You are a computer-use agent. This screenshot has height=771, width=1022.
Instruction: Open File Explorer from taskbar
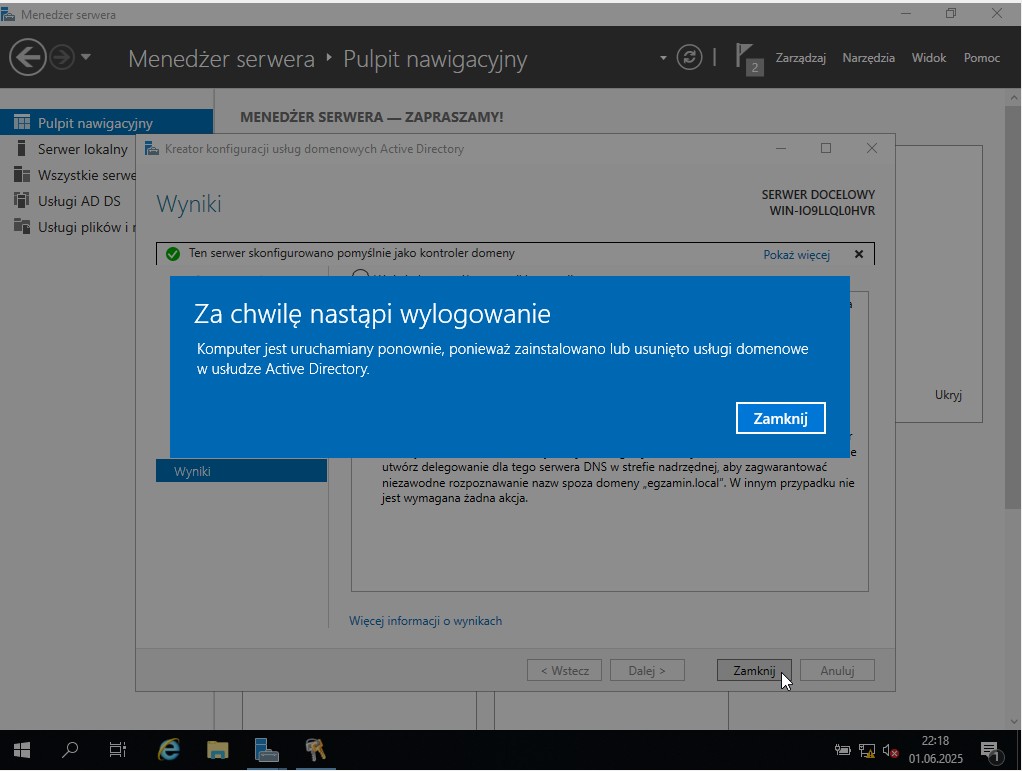(217, 750)
